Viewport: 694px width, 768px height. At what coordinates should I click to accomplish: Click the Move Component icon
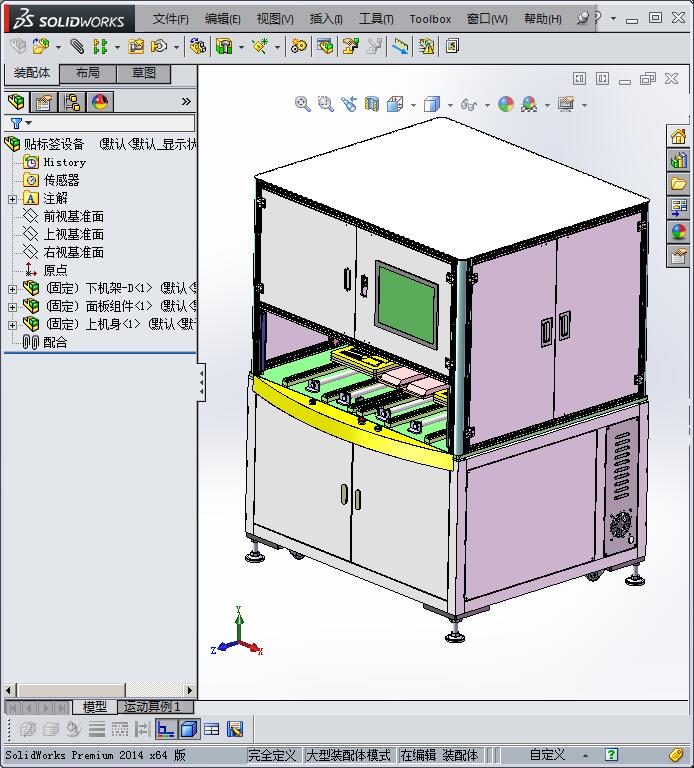point(159,47)
